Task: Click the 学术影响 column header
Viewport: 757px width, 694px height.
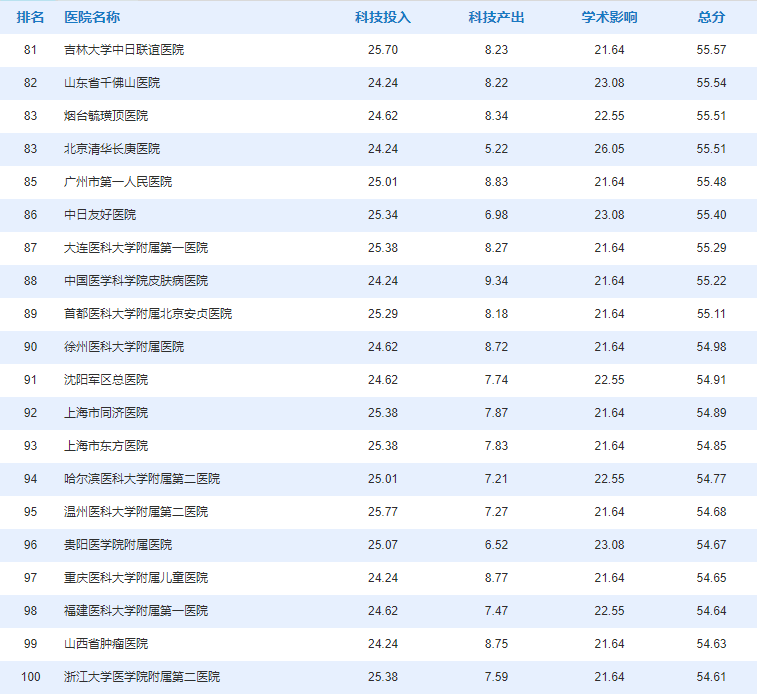Action: 609,17
